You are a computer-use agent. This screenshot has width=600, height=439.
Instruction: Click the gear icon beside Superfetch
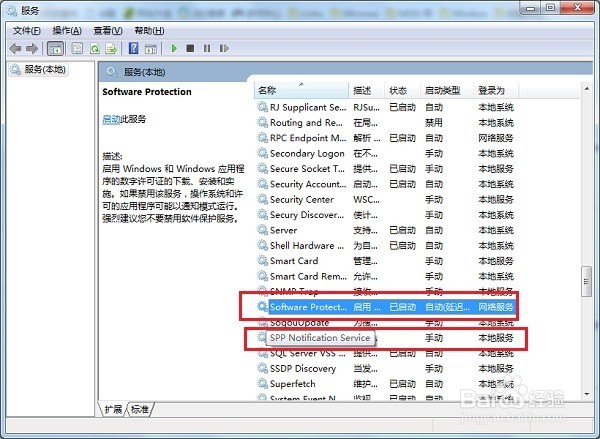point(262,383)
